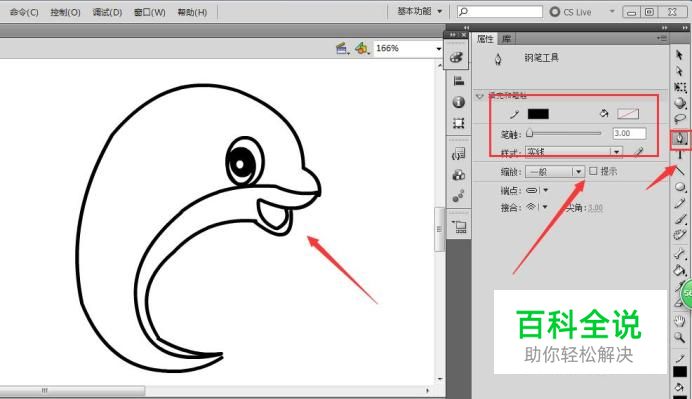Open the 样式 stroke style dropdown
The width and height of the screenshot is (692, 399).
tap(574, 152)
